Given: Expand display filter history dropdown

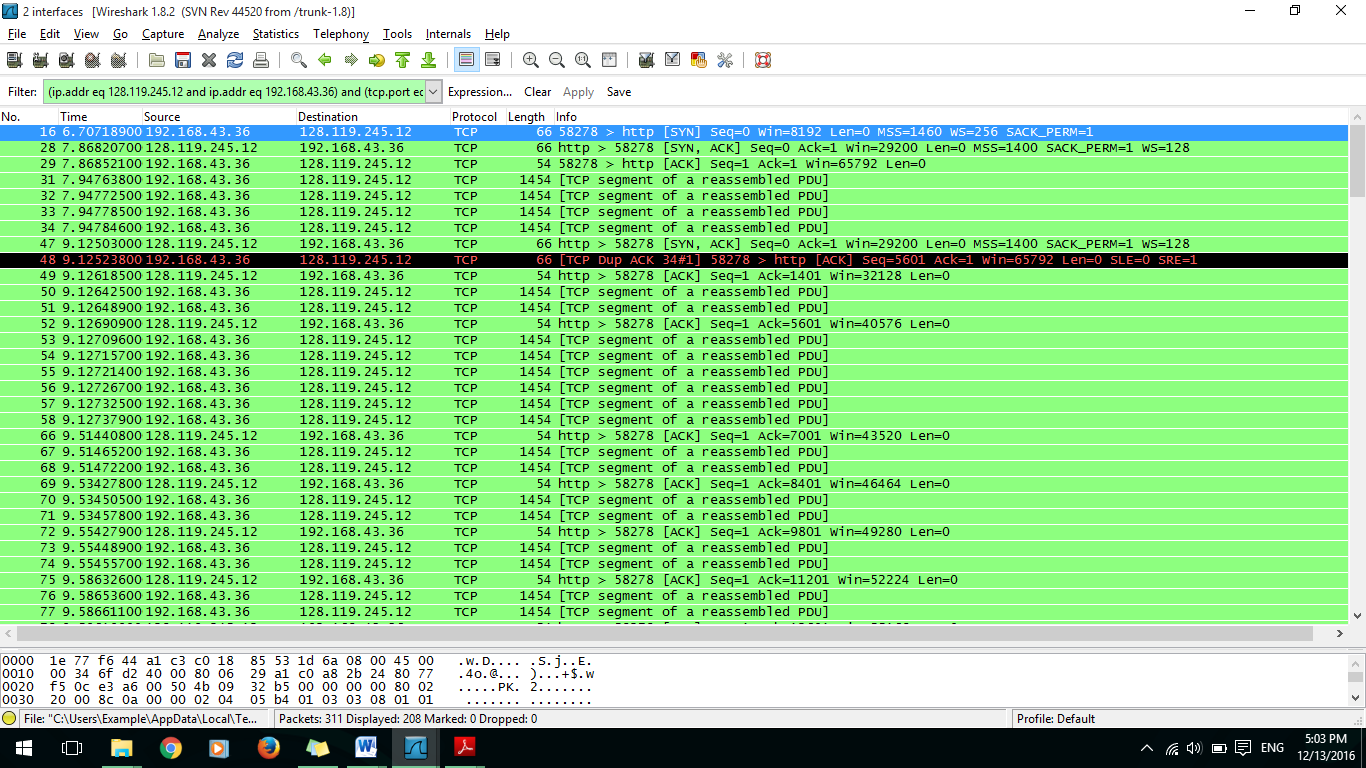Looking at the screenshot, I should click(x=434, y=92).
